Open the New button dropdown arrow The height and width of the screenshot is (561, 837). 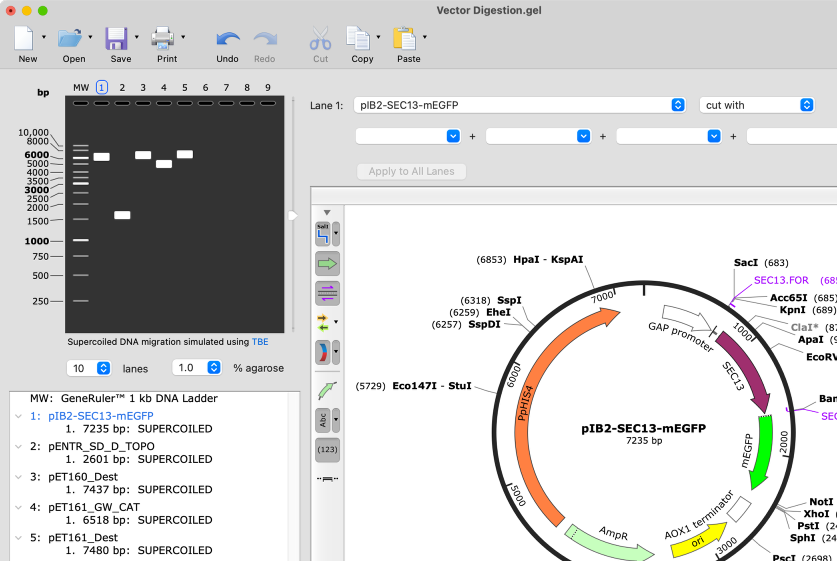point(44,37)
